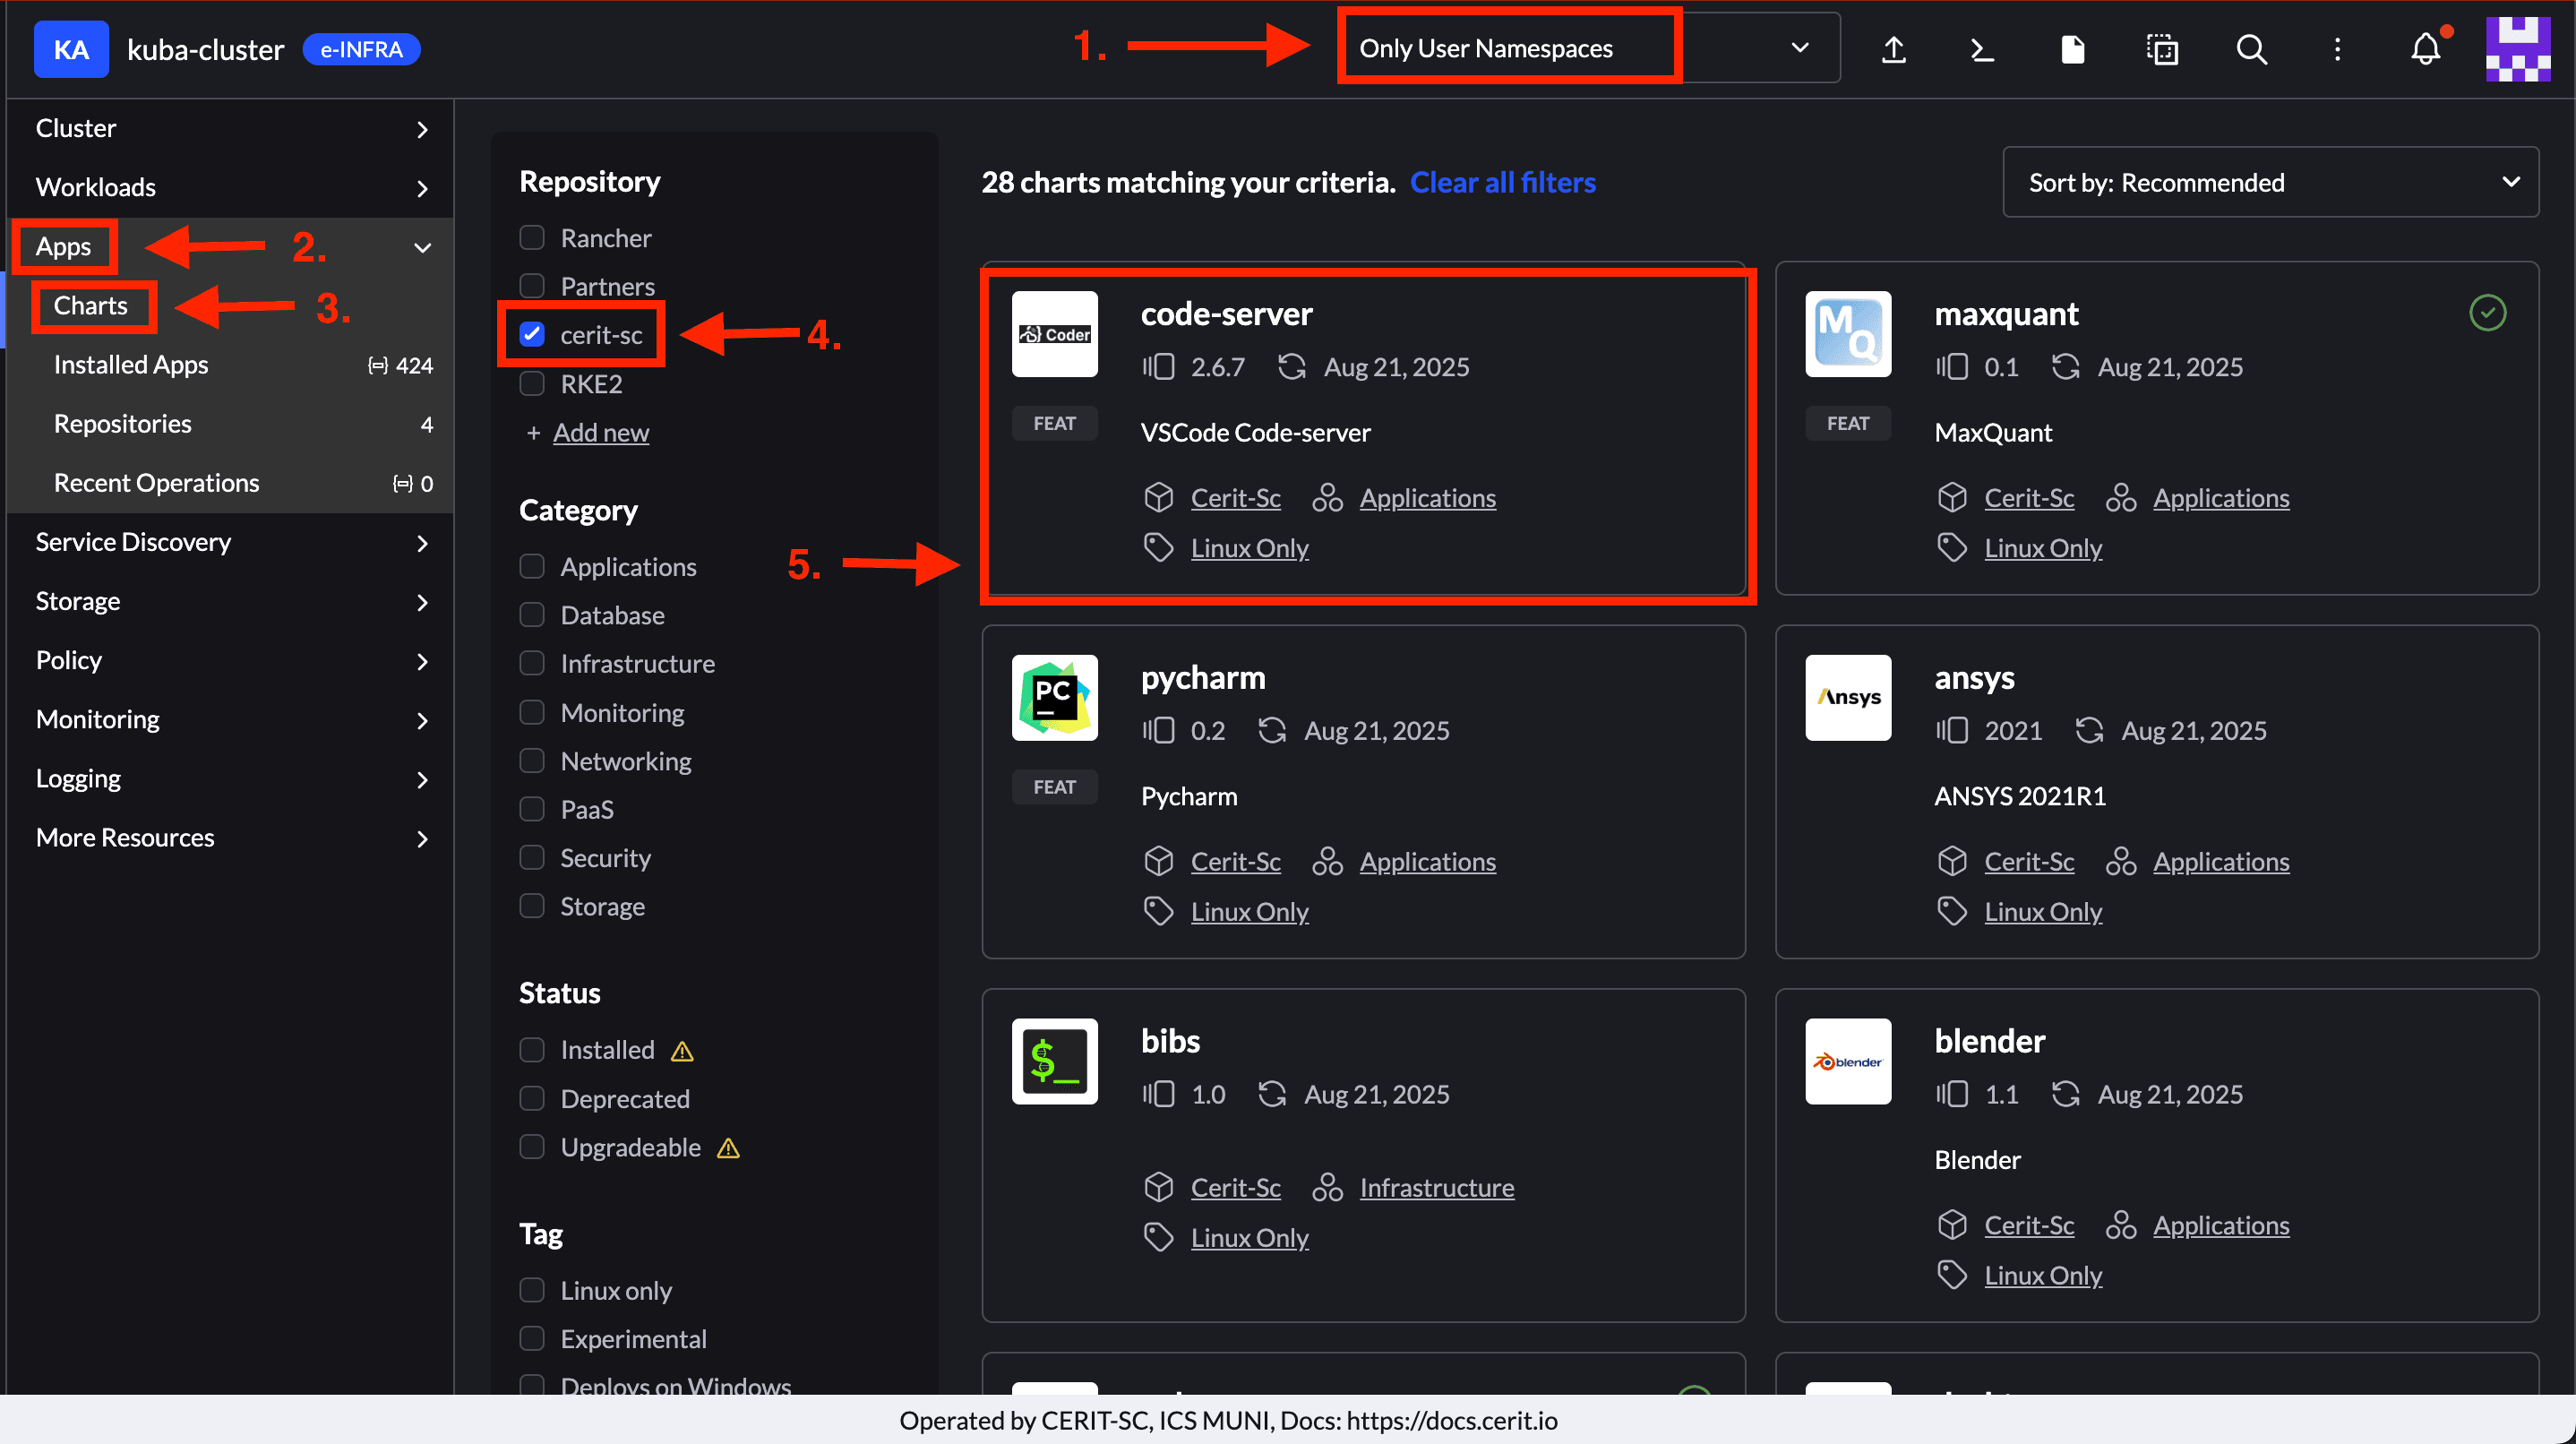Open resource search magnifier icon
Screen dimensions: 2576x1444
tap(2251, 49)
